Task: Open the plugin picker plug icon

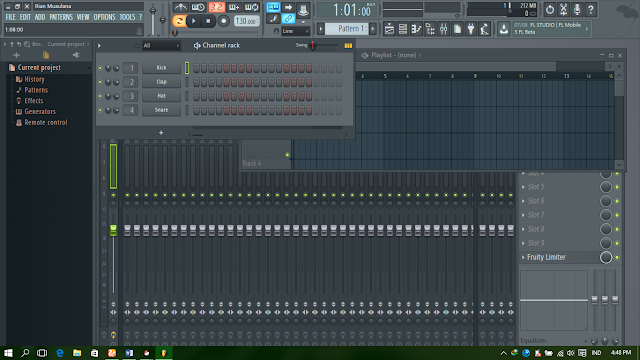Action: pos(471,29)
